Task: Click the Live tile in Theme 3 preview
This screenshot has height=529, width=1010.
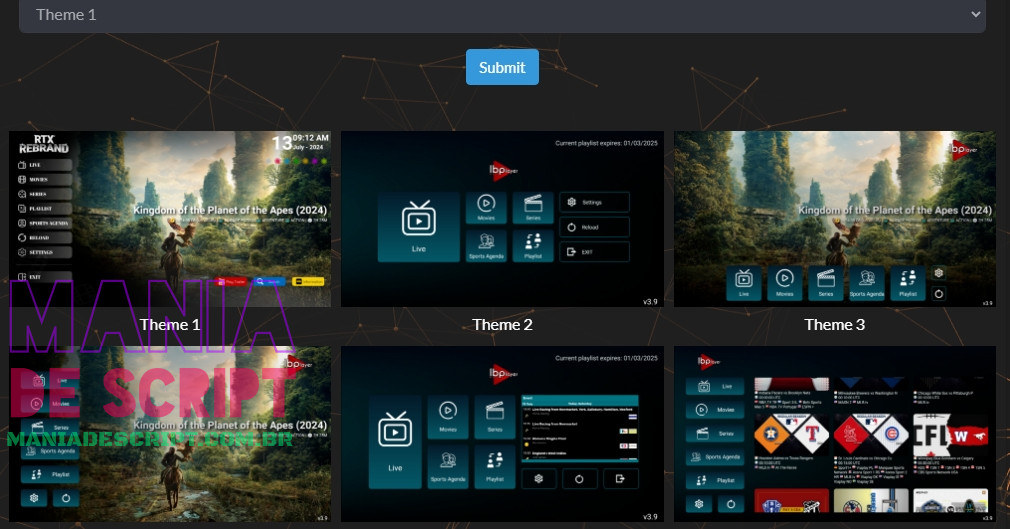Action: click(x=743, y=283)
